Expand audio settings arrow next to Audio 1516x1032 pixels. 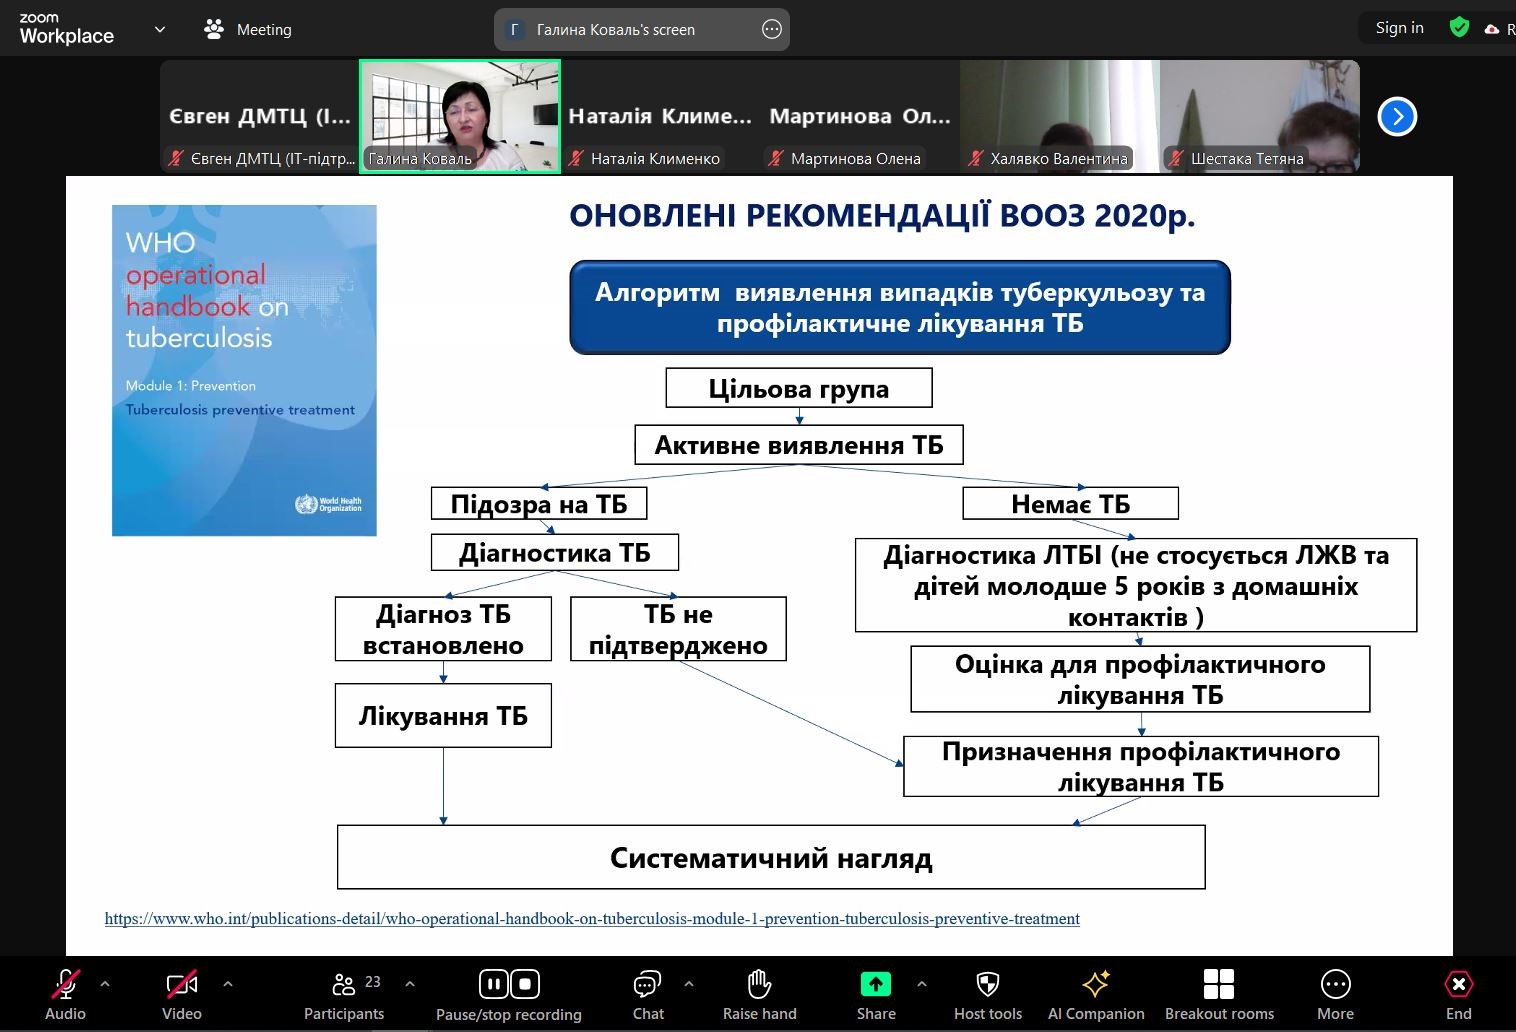click(105, 984)
